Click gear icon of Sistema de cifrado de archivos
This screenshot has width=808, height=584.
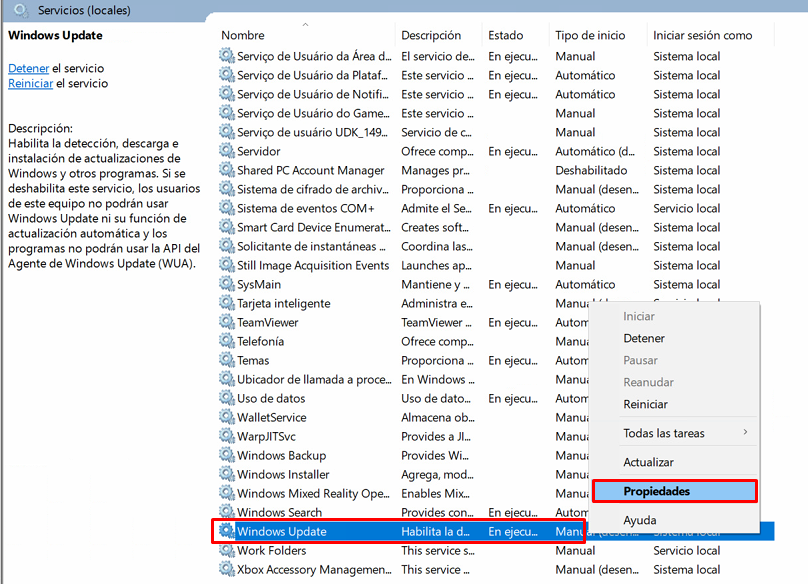click(x=227, y=189)
